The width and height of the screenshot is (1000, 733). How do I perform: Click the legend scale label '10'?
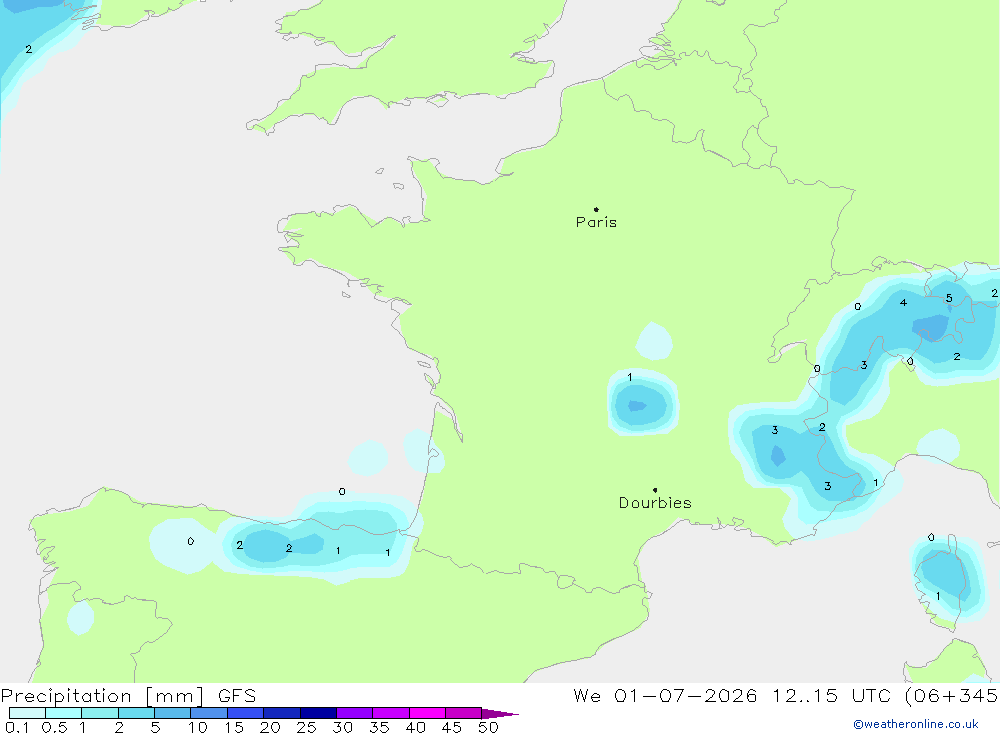coord(198,727)
